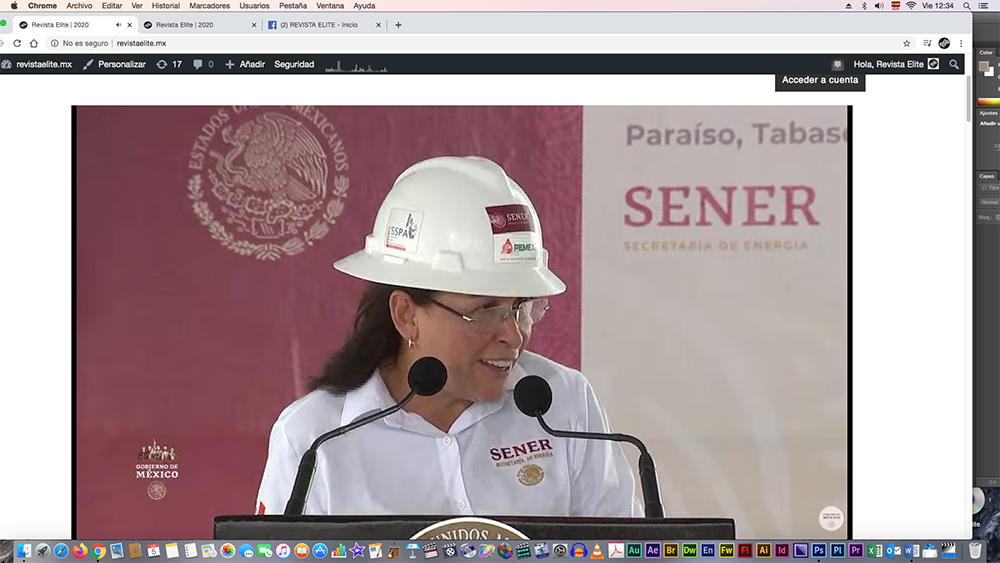Image resolution: width=1000 pixels, height=563 pixels.
Task: Close the Facebook REVISTA ELITE tab
Action: tap(378, 25)
